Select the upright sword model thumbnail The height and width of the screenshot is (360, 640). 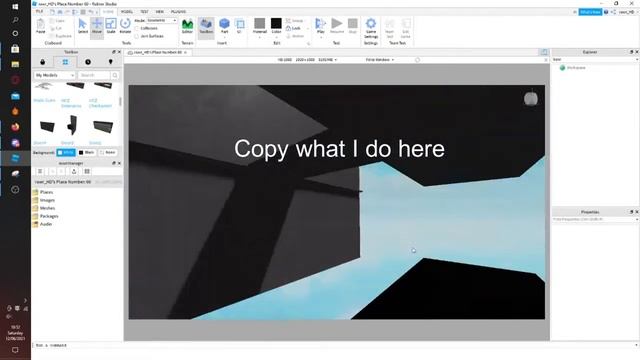click(x=72, y=125)
